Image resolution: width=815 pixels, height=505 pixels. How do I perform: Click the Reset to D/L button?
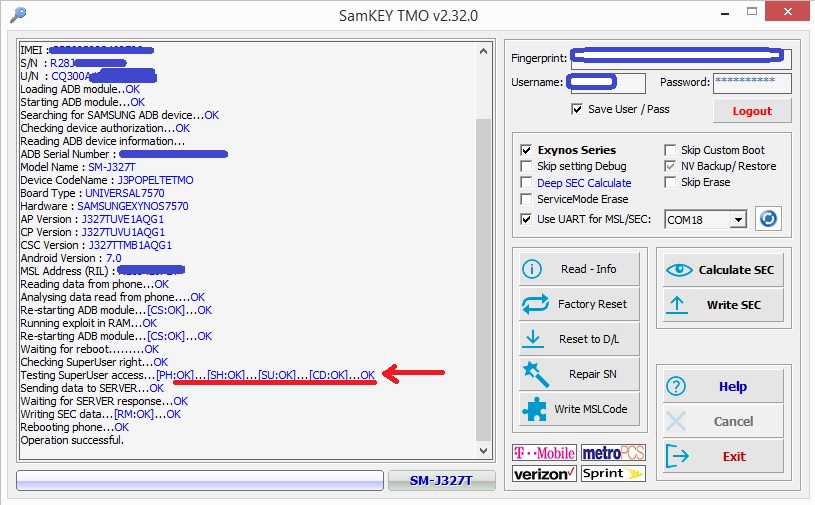pos(579,339)
